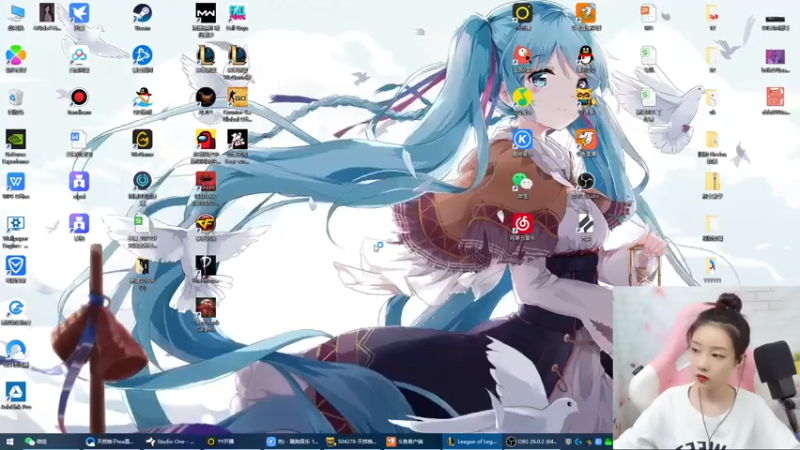Open the Douyu live icon beside Kugou
The height and width of the screenshot is (450, 800).
586,139
